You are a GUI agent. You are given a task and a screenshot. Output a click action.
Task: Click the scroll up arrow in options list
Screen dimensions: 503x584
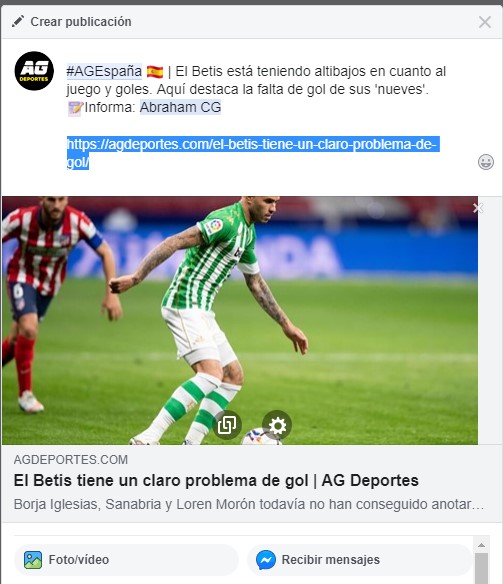click(x=481, y=545)
